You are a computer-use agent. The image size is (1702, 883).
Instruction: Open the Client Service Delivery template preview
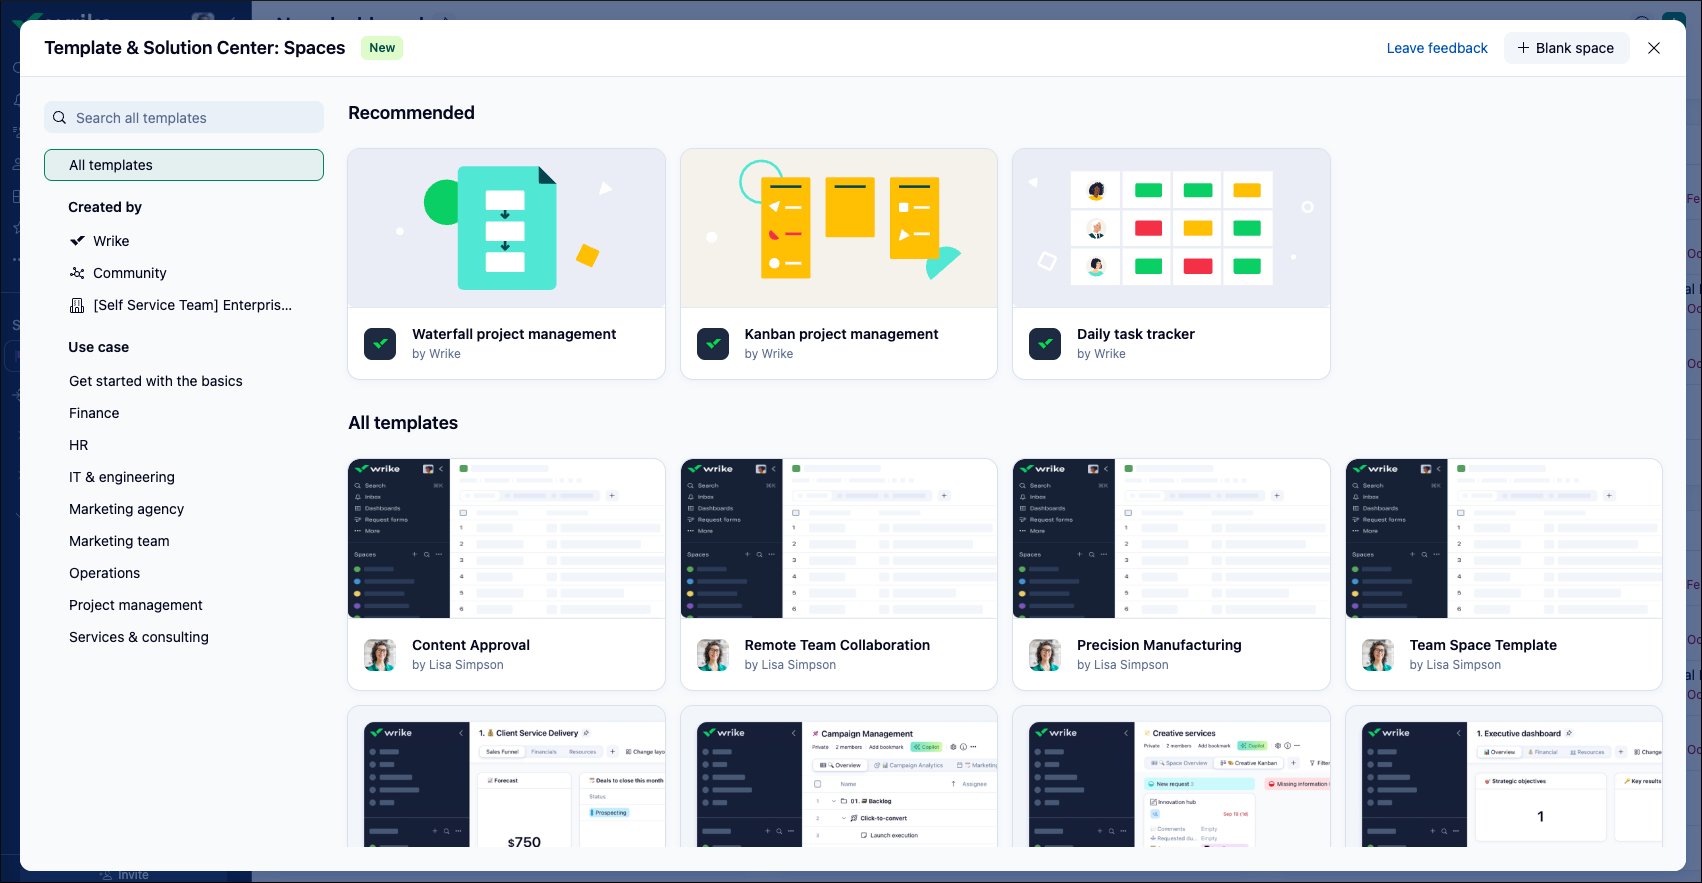tap(506, 777)
